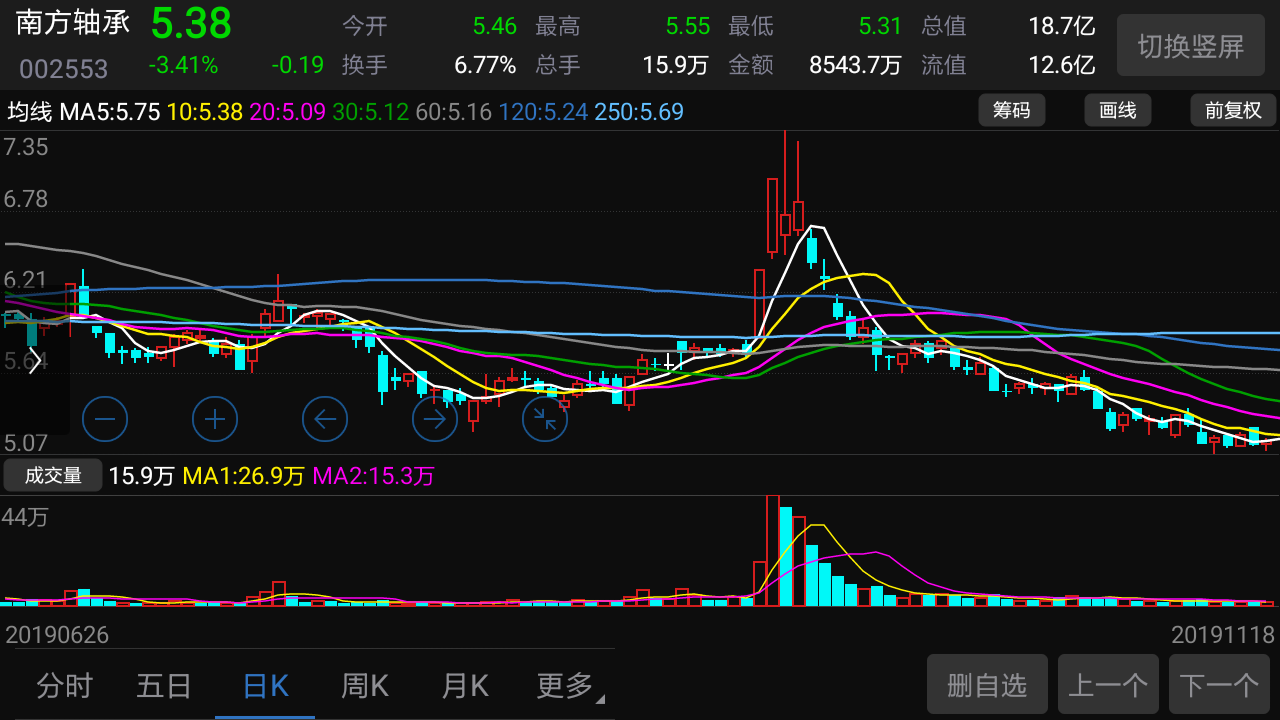Click the MA5:5.75 moving average label
The height and width of the screenshot is (720, 1280).
click(110, 112)
